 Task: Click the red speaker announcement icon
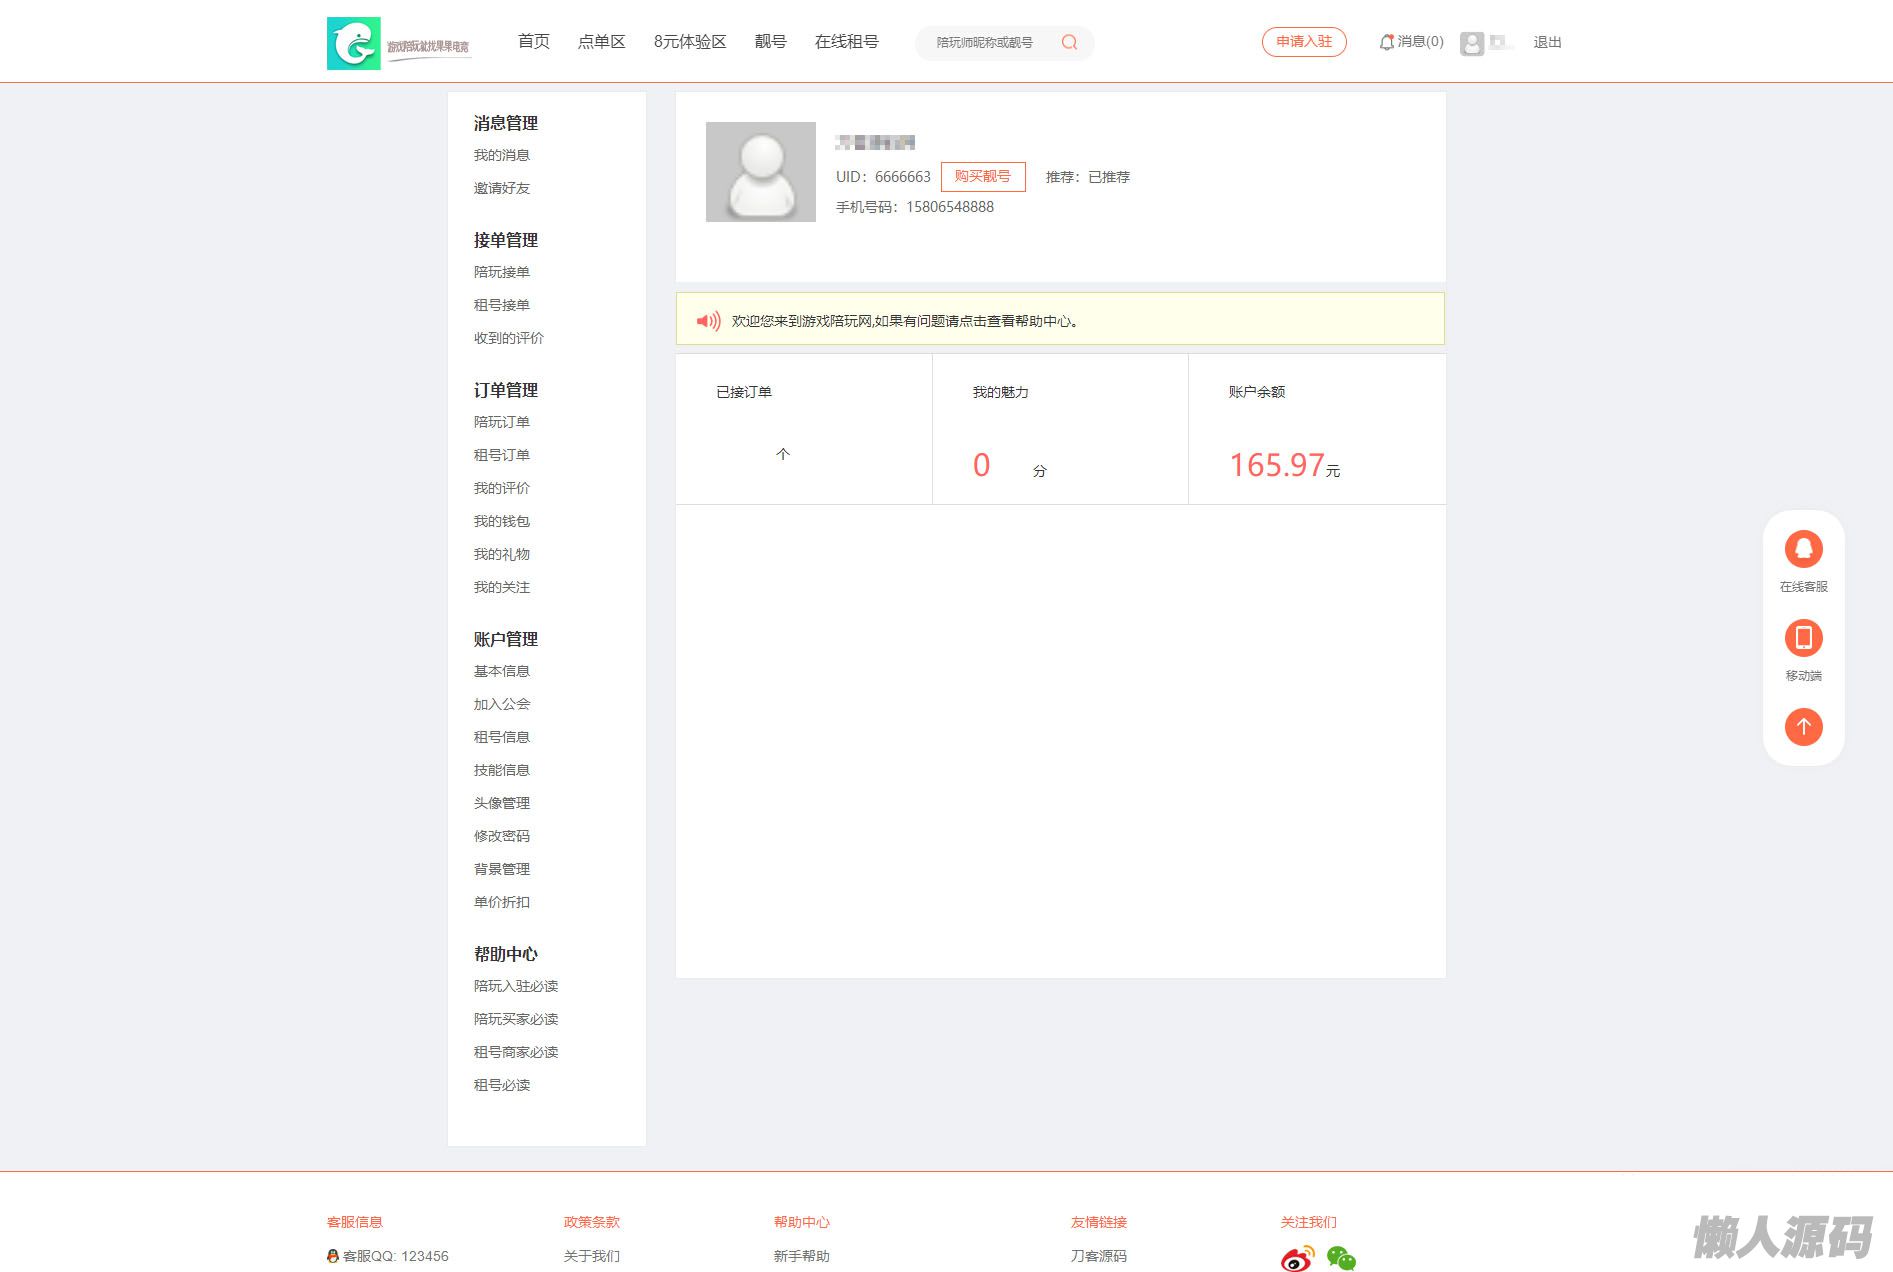(x=708, y=321)
